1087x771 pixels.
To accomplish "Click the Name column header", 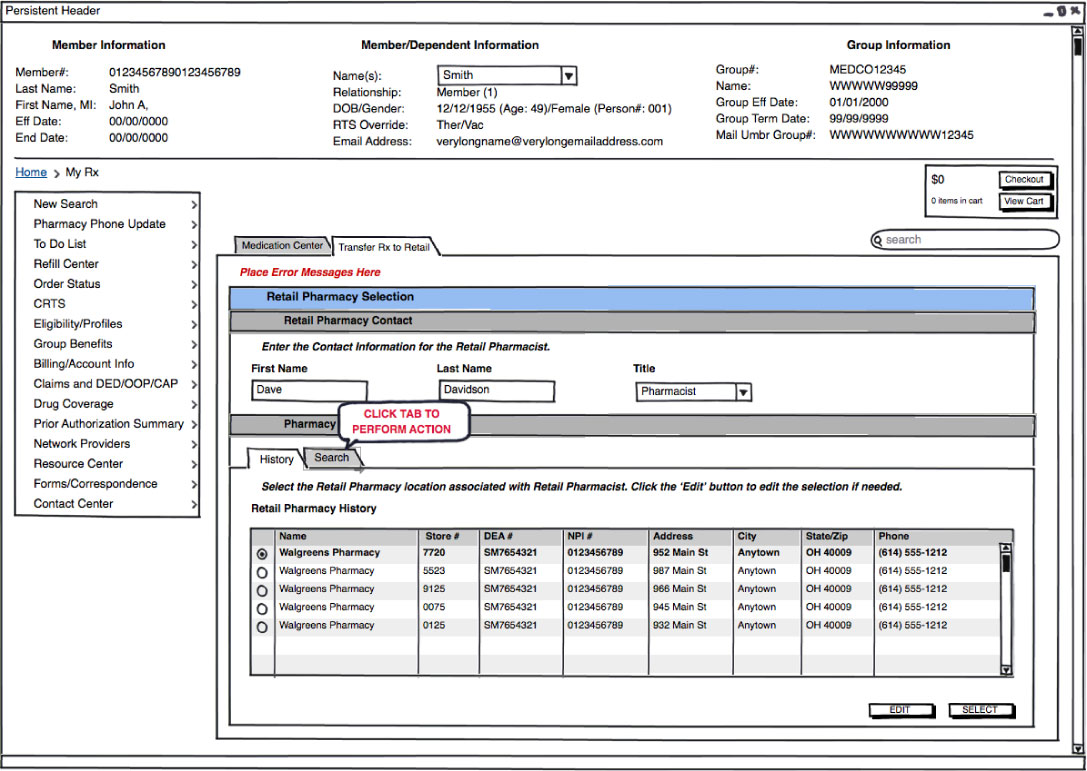I will (347, 537).
